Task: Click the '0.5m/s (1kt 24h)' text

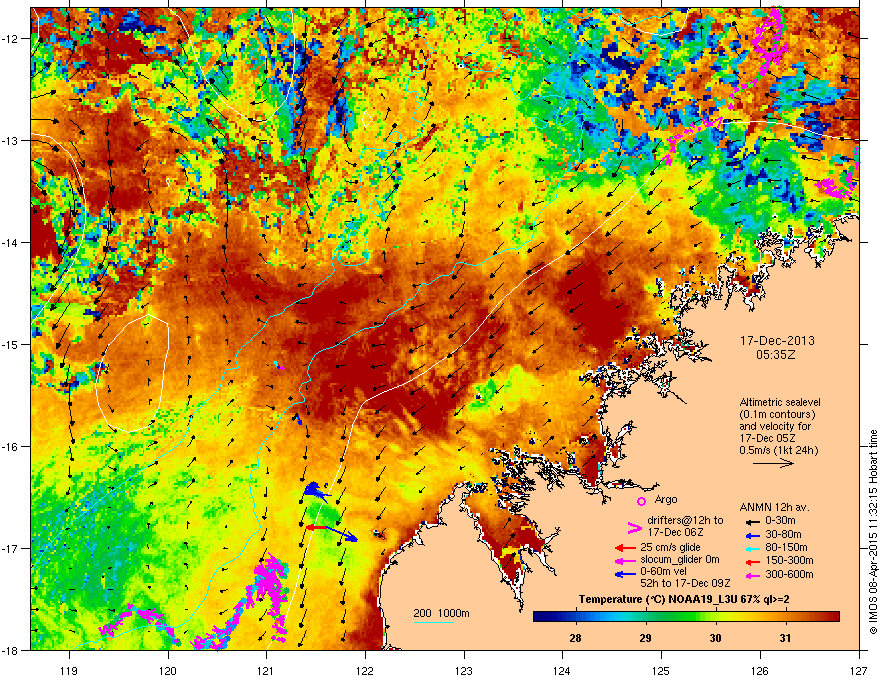Action: [x=778, y=450]
